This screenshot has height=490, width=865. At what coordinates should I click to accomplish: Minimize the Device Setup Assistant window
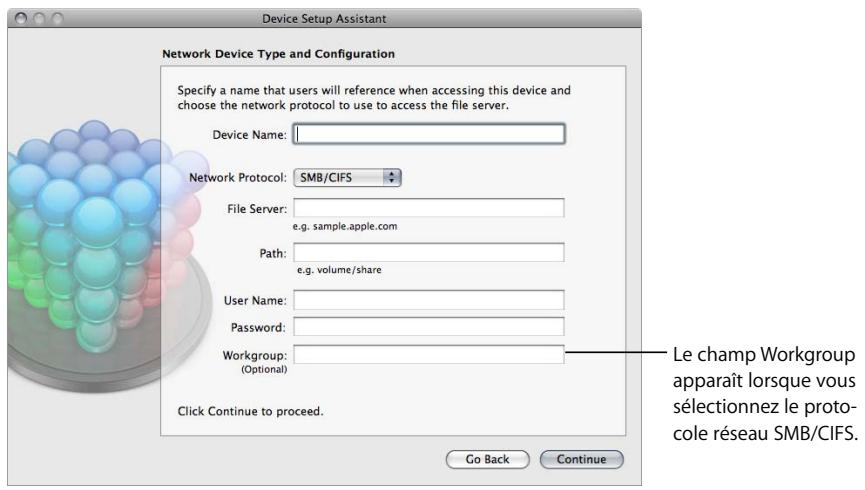point(39,18)
